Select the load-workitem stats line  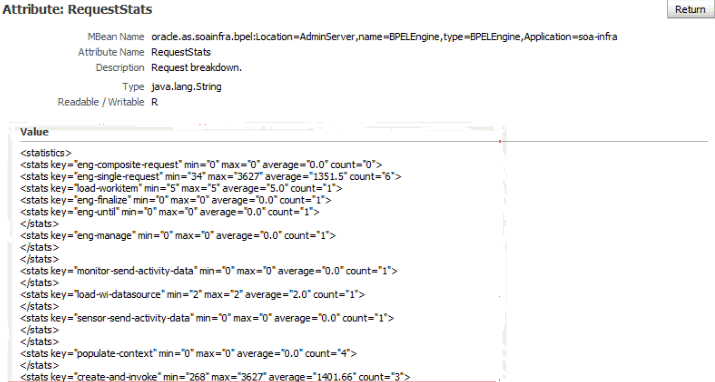(x=181, y=188)
